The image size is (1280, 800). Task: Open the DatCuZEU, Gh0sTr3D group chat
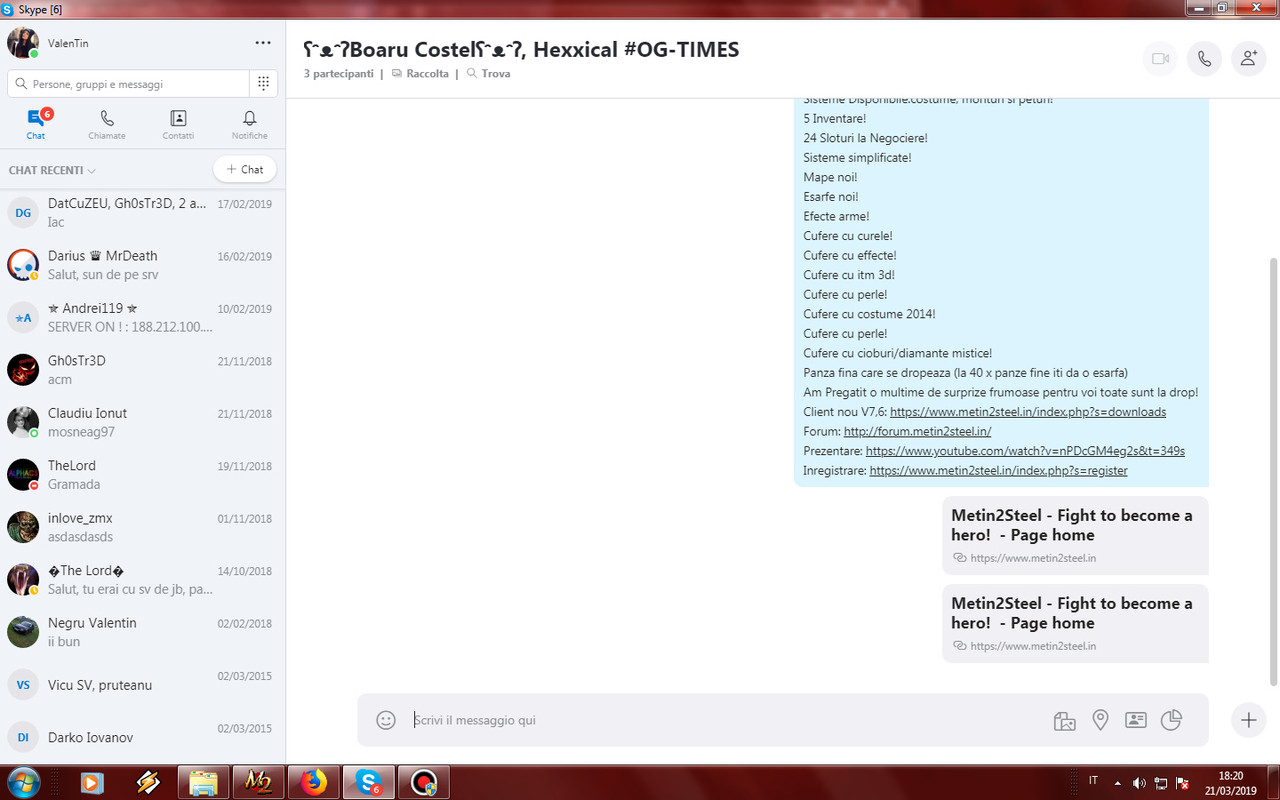142,213
